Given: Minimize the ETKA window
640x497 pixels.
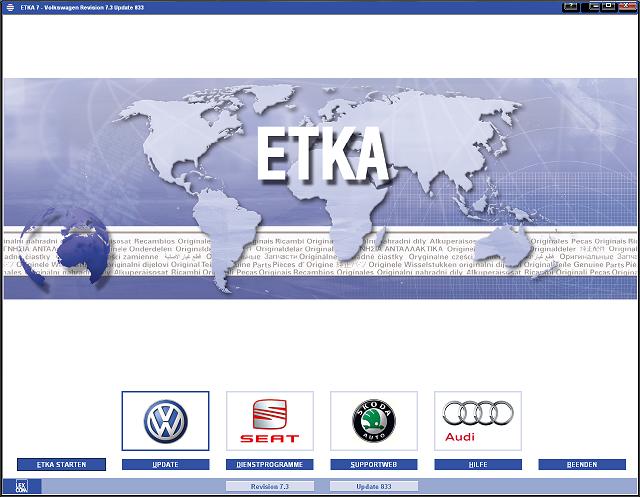Looking at the screenshot, I should pyautogui.click(x=594, y=7).
